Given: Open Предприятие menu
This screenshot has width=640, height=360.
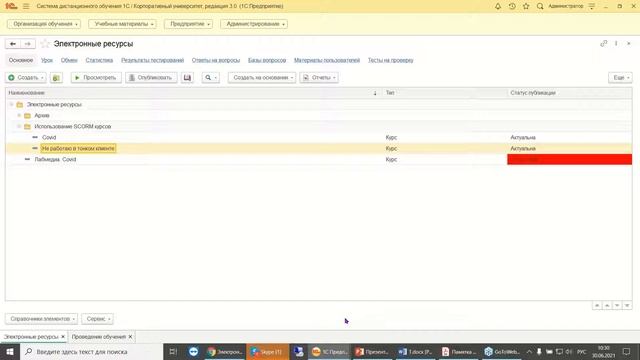Looking at the screenshot, I should pyautogui.click(x=188, y=24).
